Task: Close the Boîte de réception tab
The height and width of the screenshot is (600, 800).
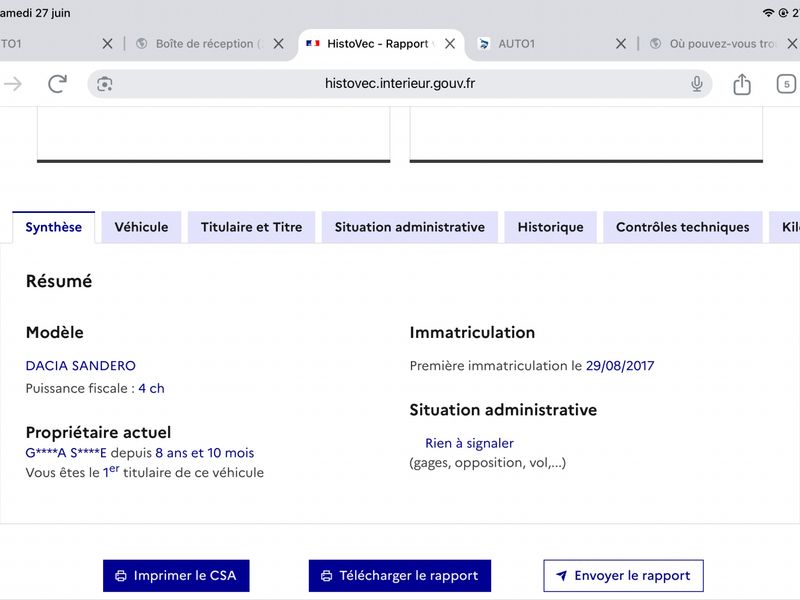Action: [x=278, y=44]
